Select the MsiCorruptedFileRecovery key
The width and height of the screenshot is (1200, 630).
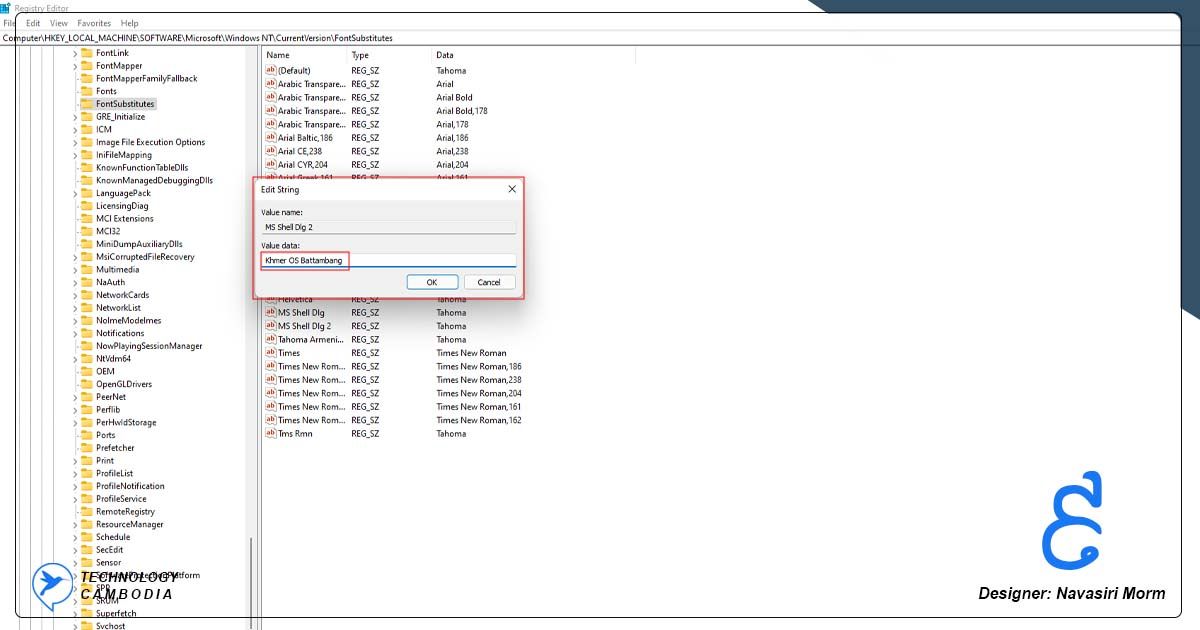coord(145,257)
